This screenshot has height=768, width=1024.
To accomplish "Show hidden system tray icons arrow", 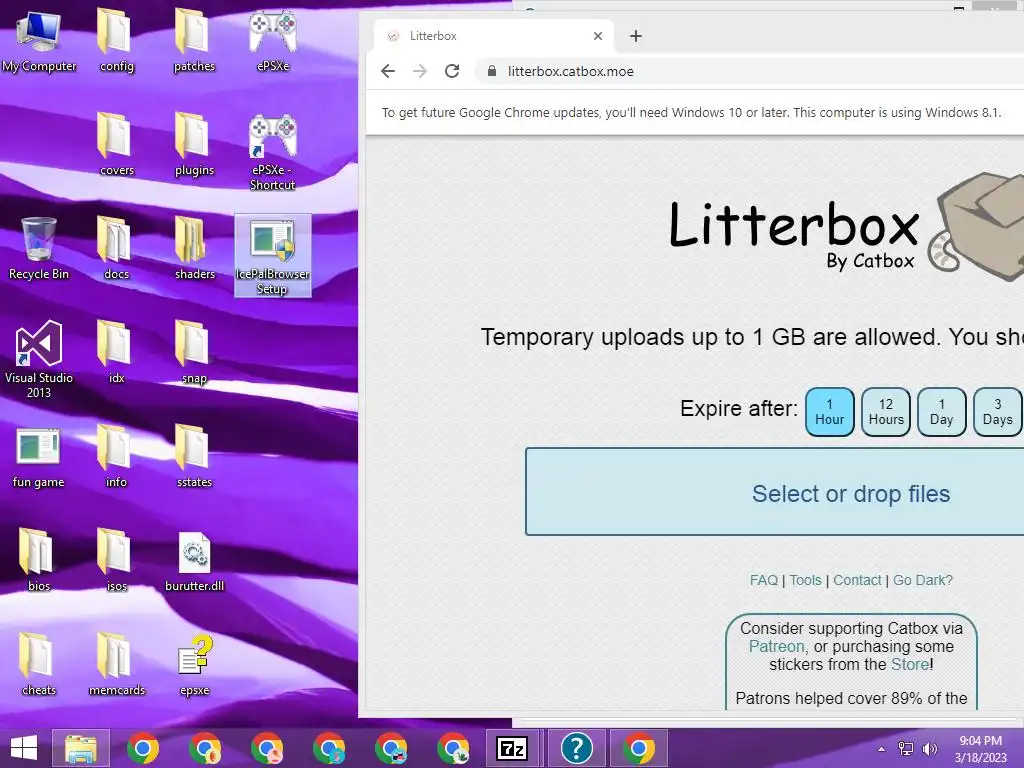I will (x=881, y=749).
